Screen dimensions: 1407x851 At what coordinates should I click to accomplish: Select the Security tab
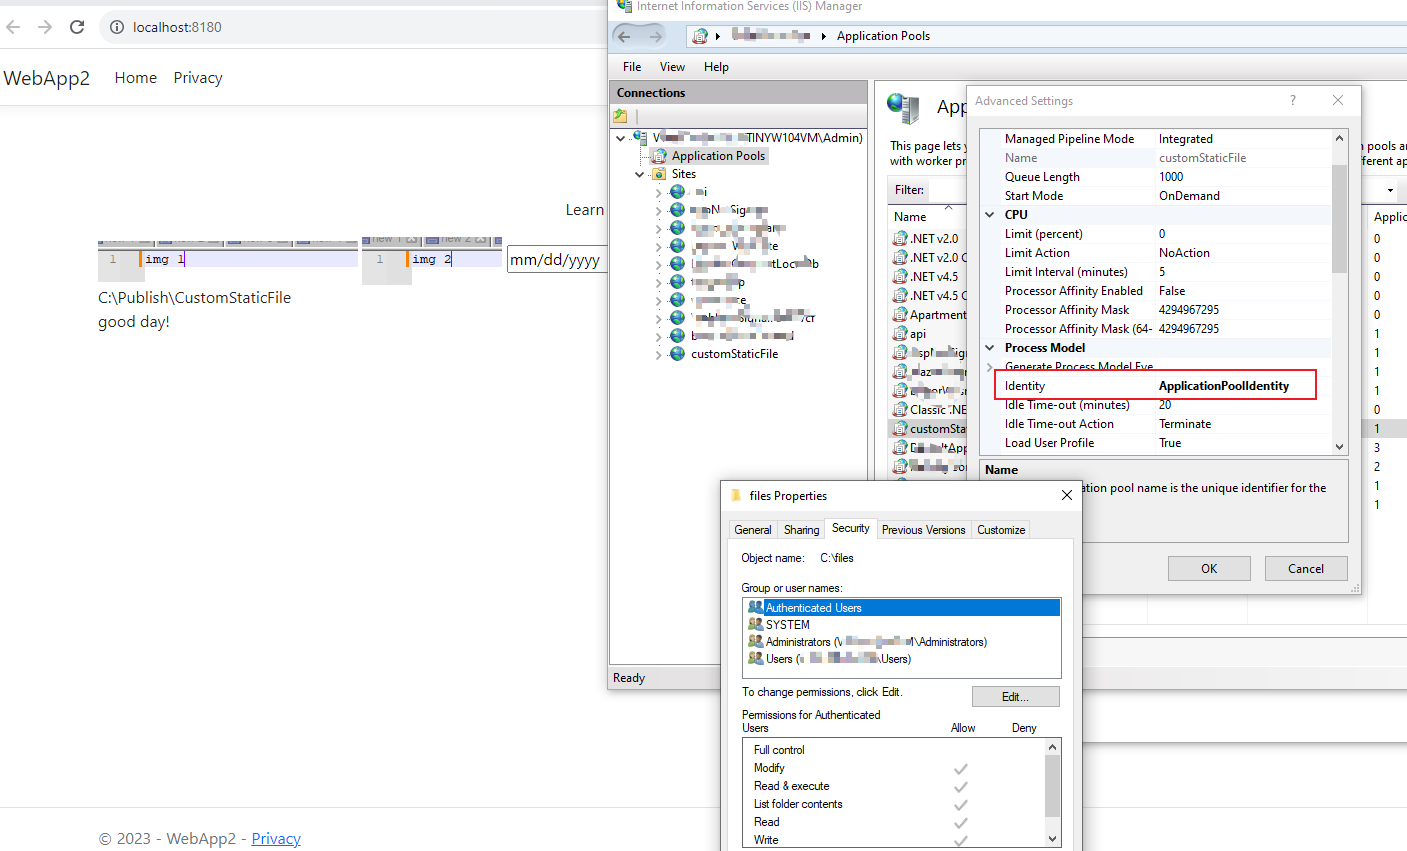tap(851, 528)
